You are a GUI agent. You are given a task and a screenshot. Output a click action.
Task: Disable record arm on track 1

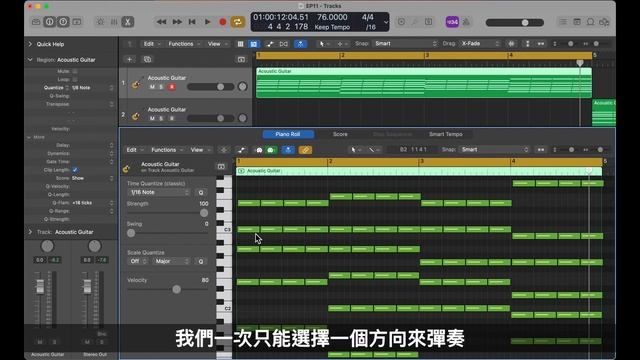[172, 87]
